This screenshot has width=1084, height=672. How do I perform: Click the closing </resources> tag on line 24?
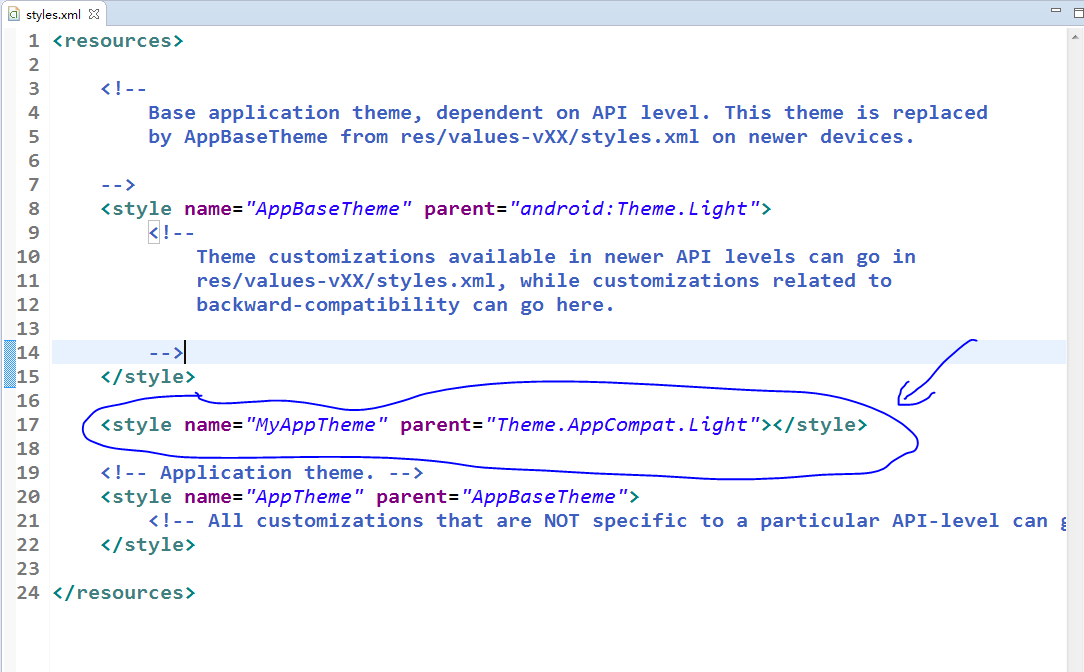(124, 593)
